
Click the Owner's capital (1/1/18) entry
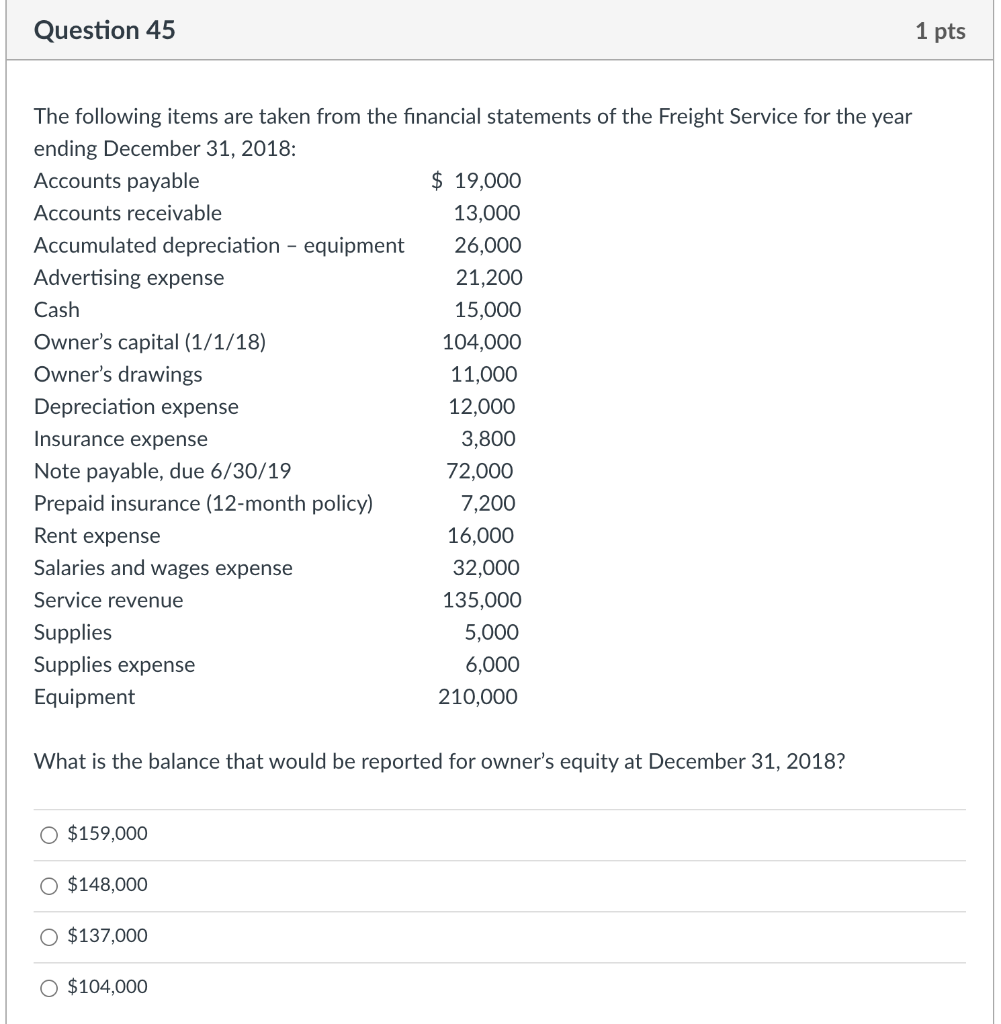point(147,342)
